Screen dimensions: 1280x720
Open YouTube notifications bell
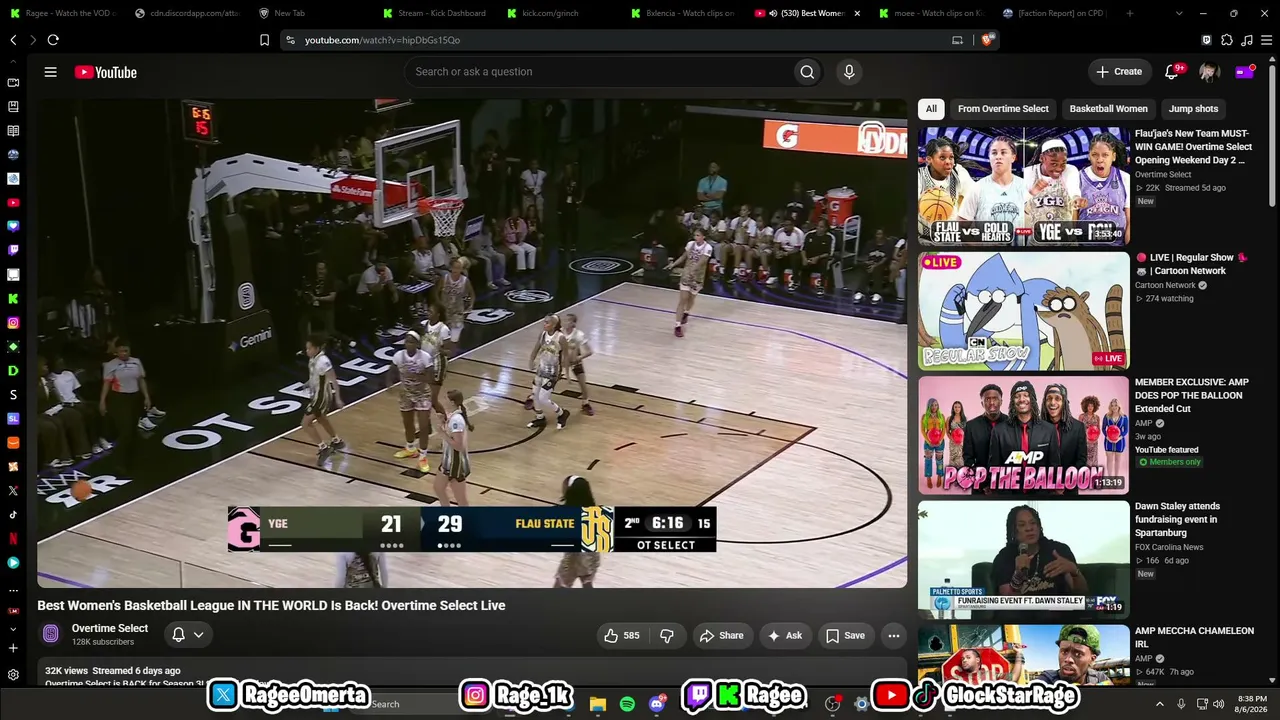pyautogui.click(x=1172, y=72)
